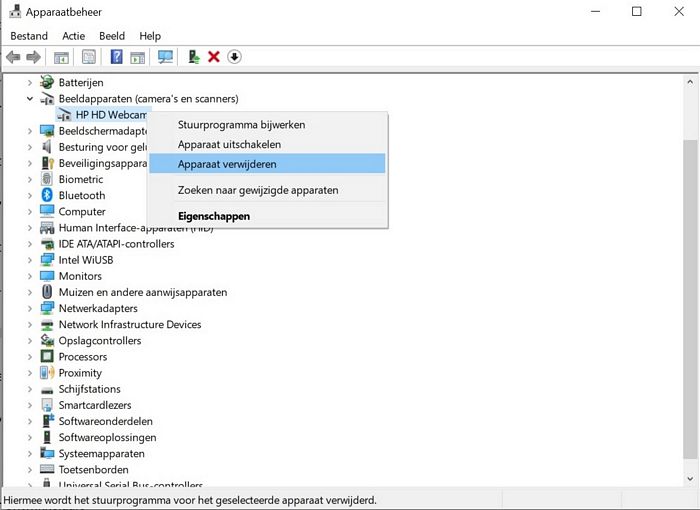The width and height of the screenshot is (700, 510).
Task: Expand the Toetsenborden chevron
Action: point(30,469)
